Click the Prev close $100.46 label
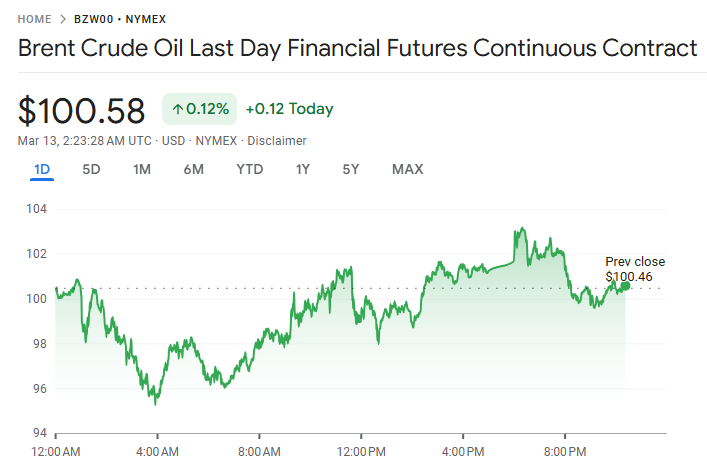 [634, 269]
